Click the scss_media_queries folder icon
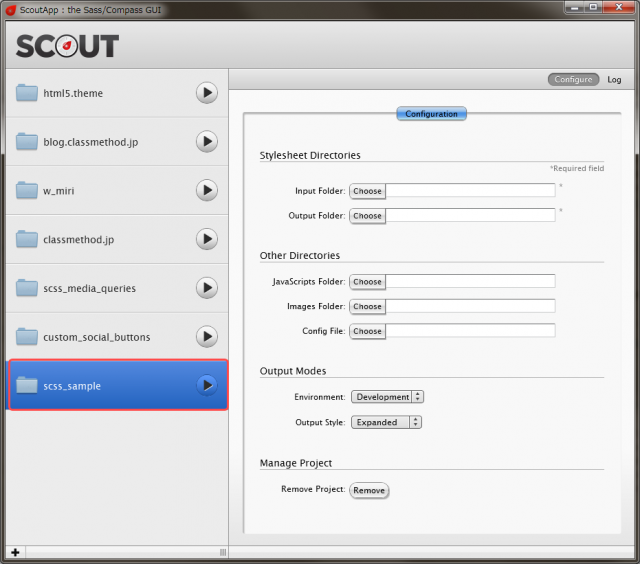 click(27, 288)
